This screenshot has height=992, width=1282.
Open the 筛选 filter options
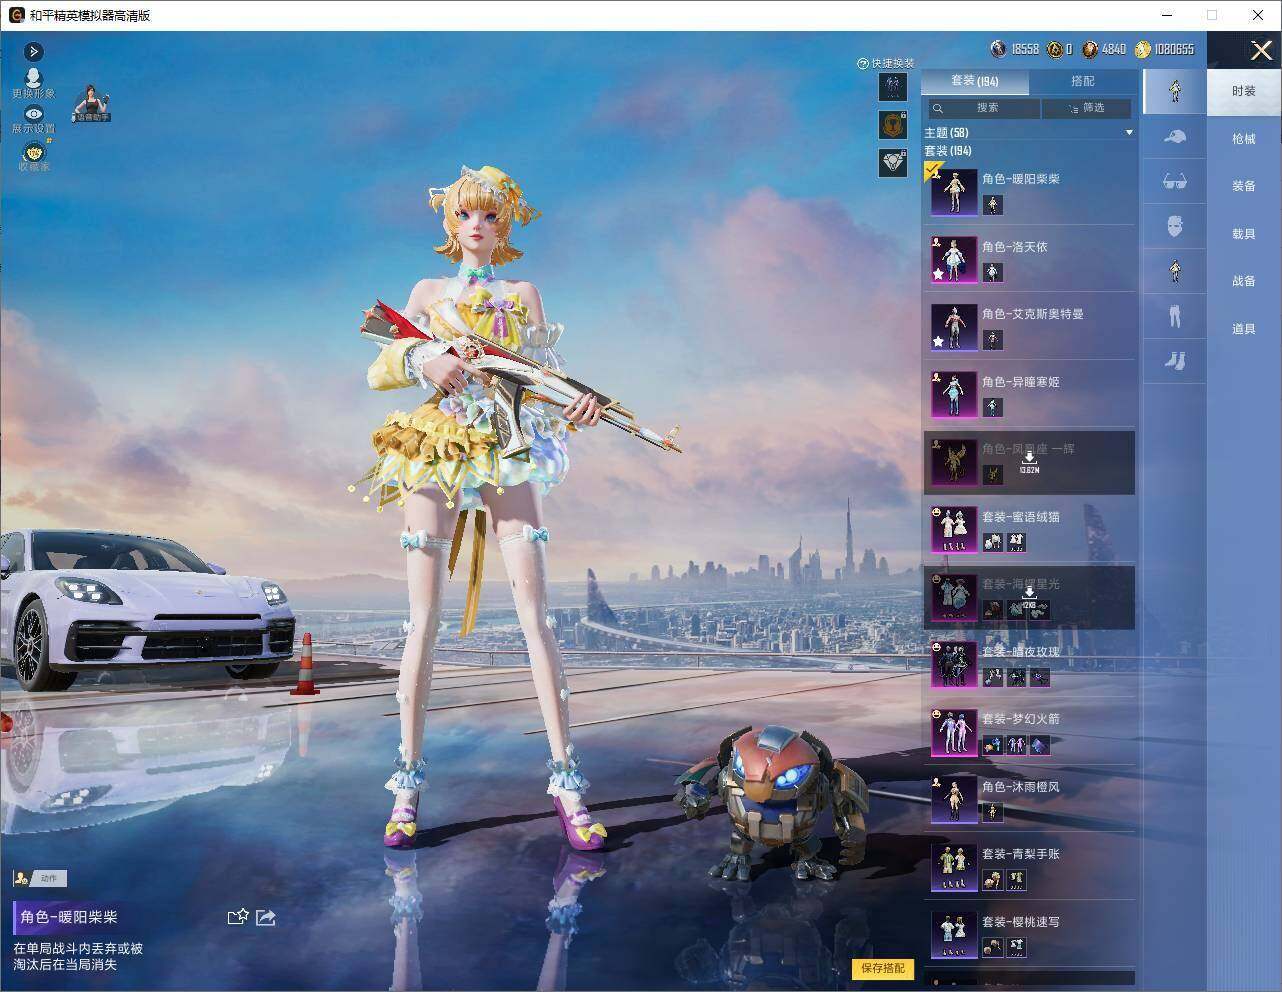pyautogui.click(x=1086, y=108)
